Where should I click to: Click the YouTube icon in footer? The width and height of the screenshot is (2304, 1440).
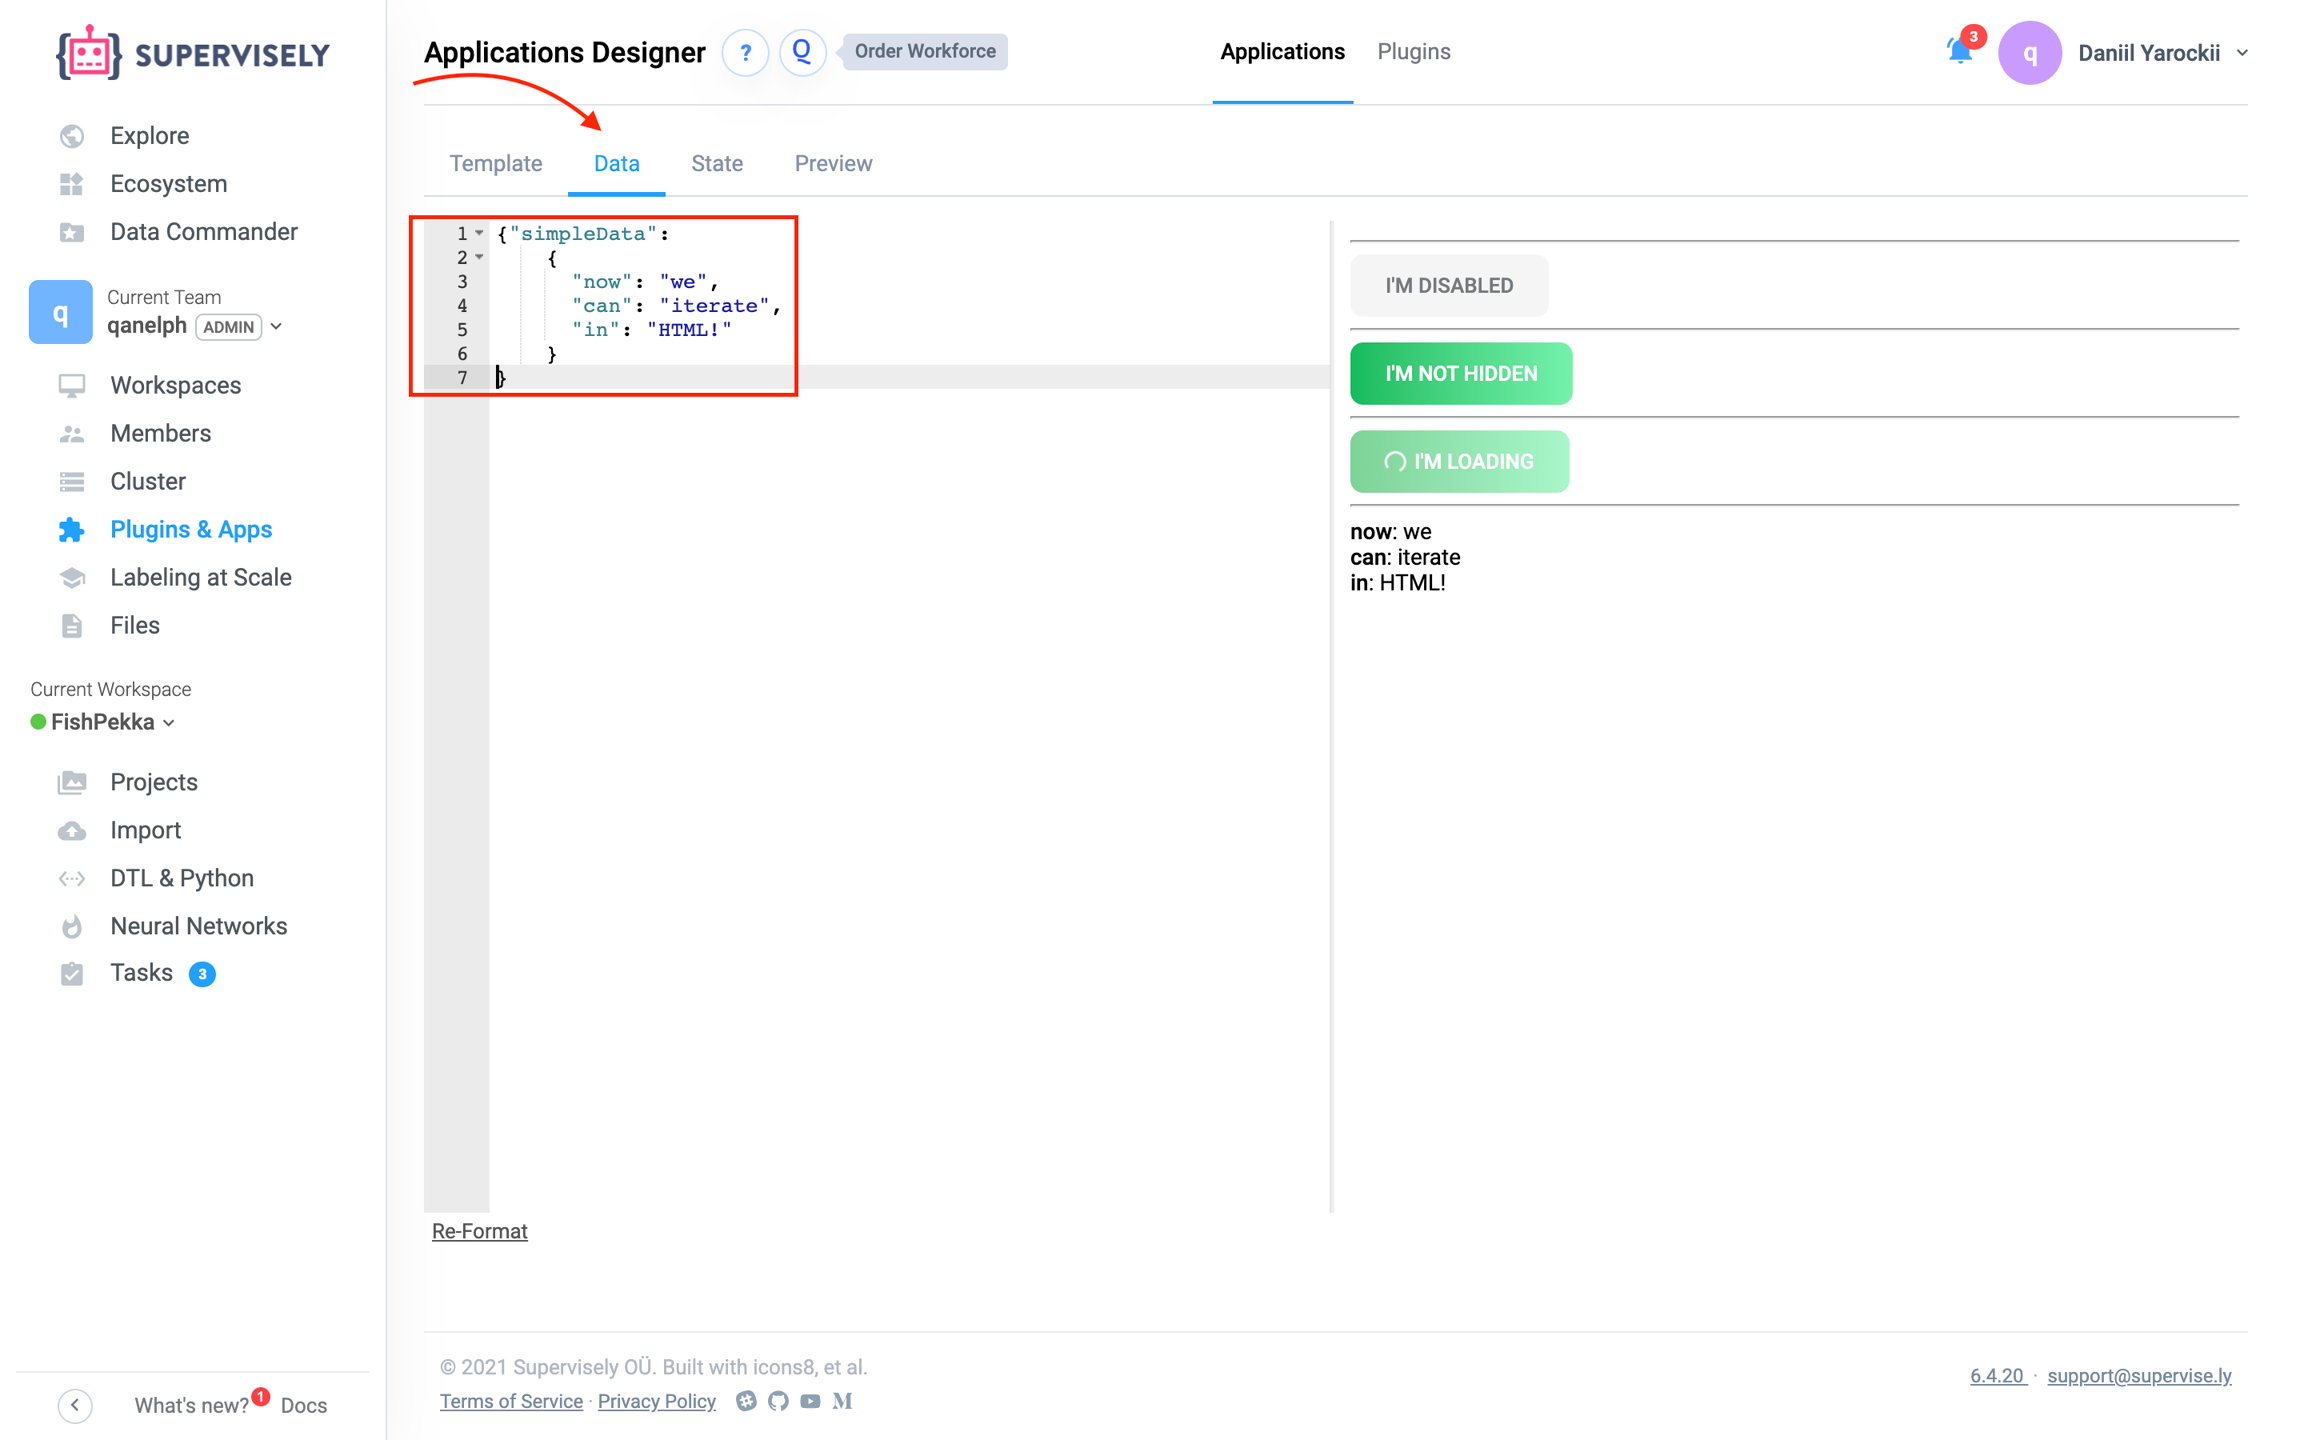810,1401
